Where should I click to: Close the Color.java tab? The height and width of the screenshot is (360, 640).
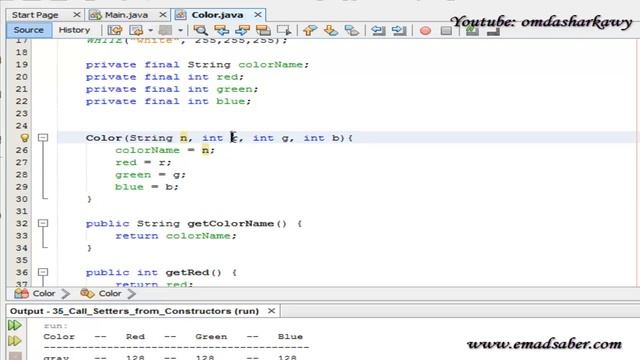[258, 15]
